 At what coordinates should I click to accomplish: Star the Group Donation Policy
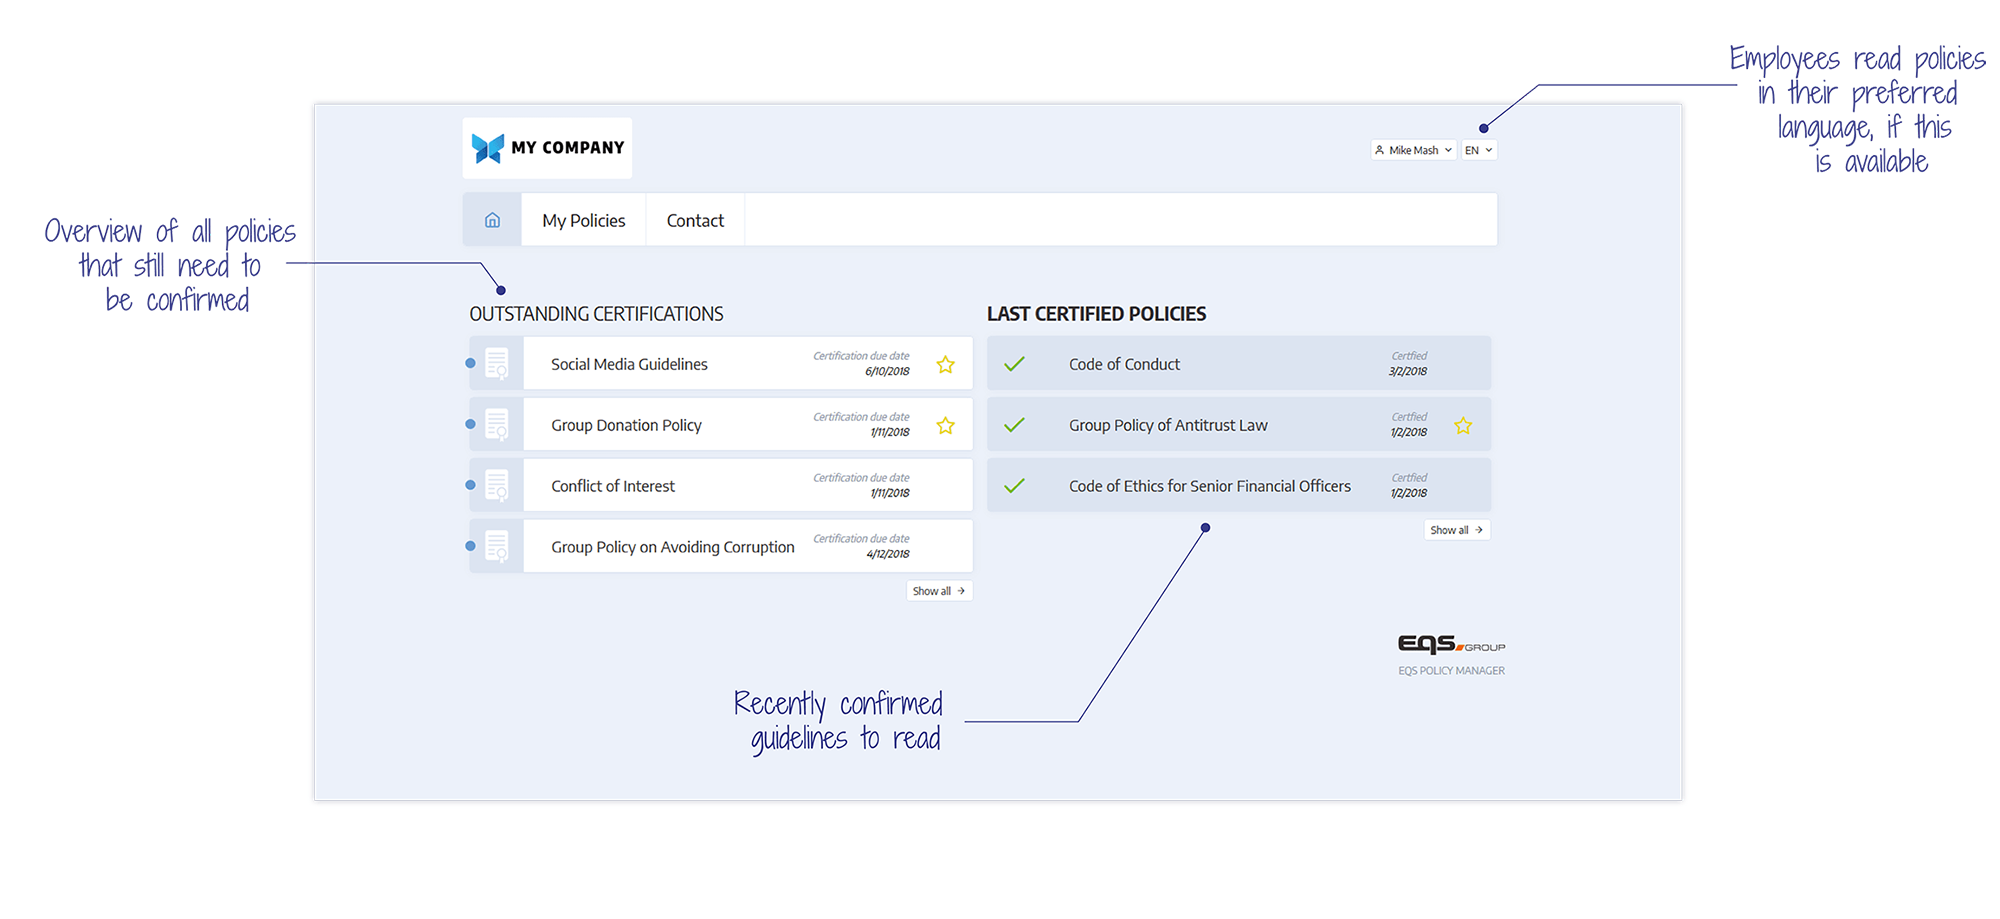click(946, 426)
